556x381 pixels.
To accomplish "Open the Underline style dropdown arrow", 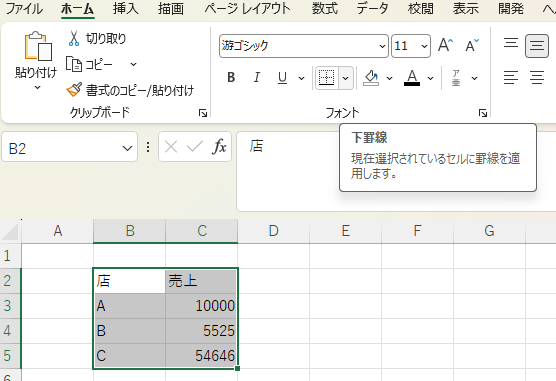I will (301, 78).
